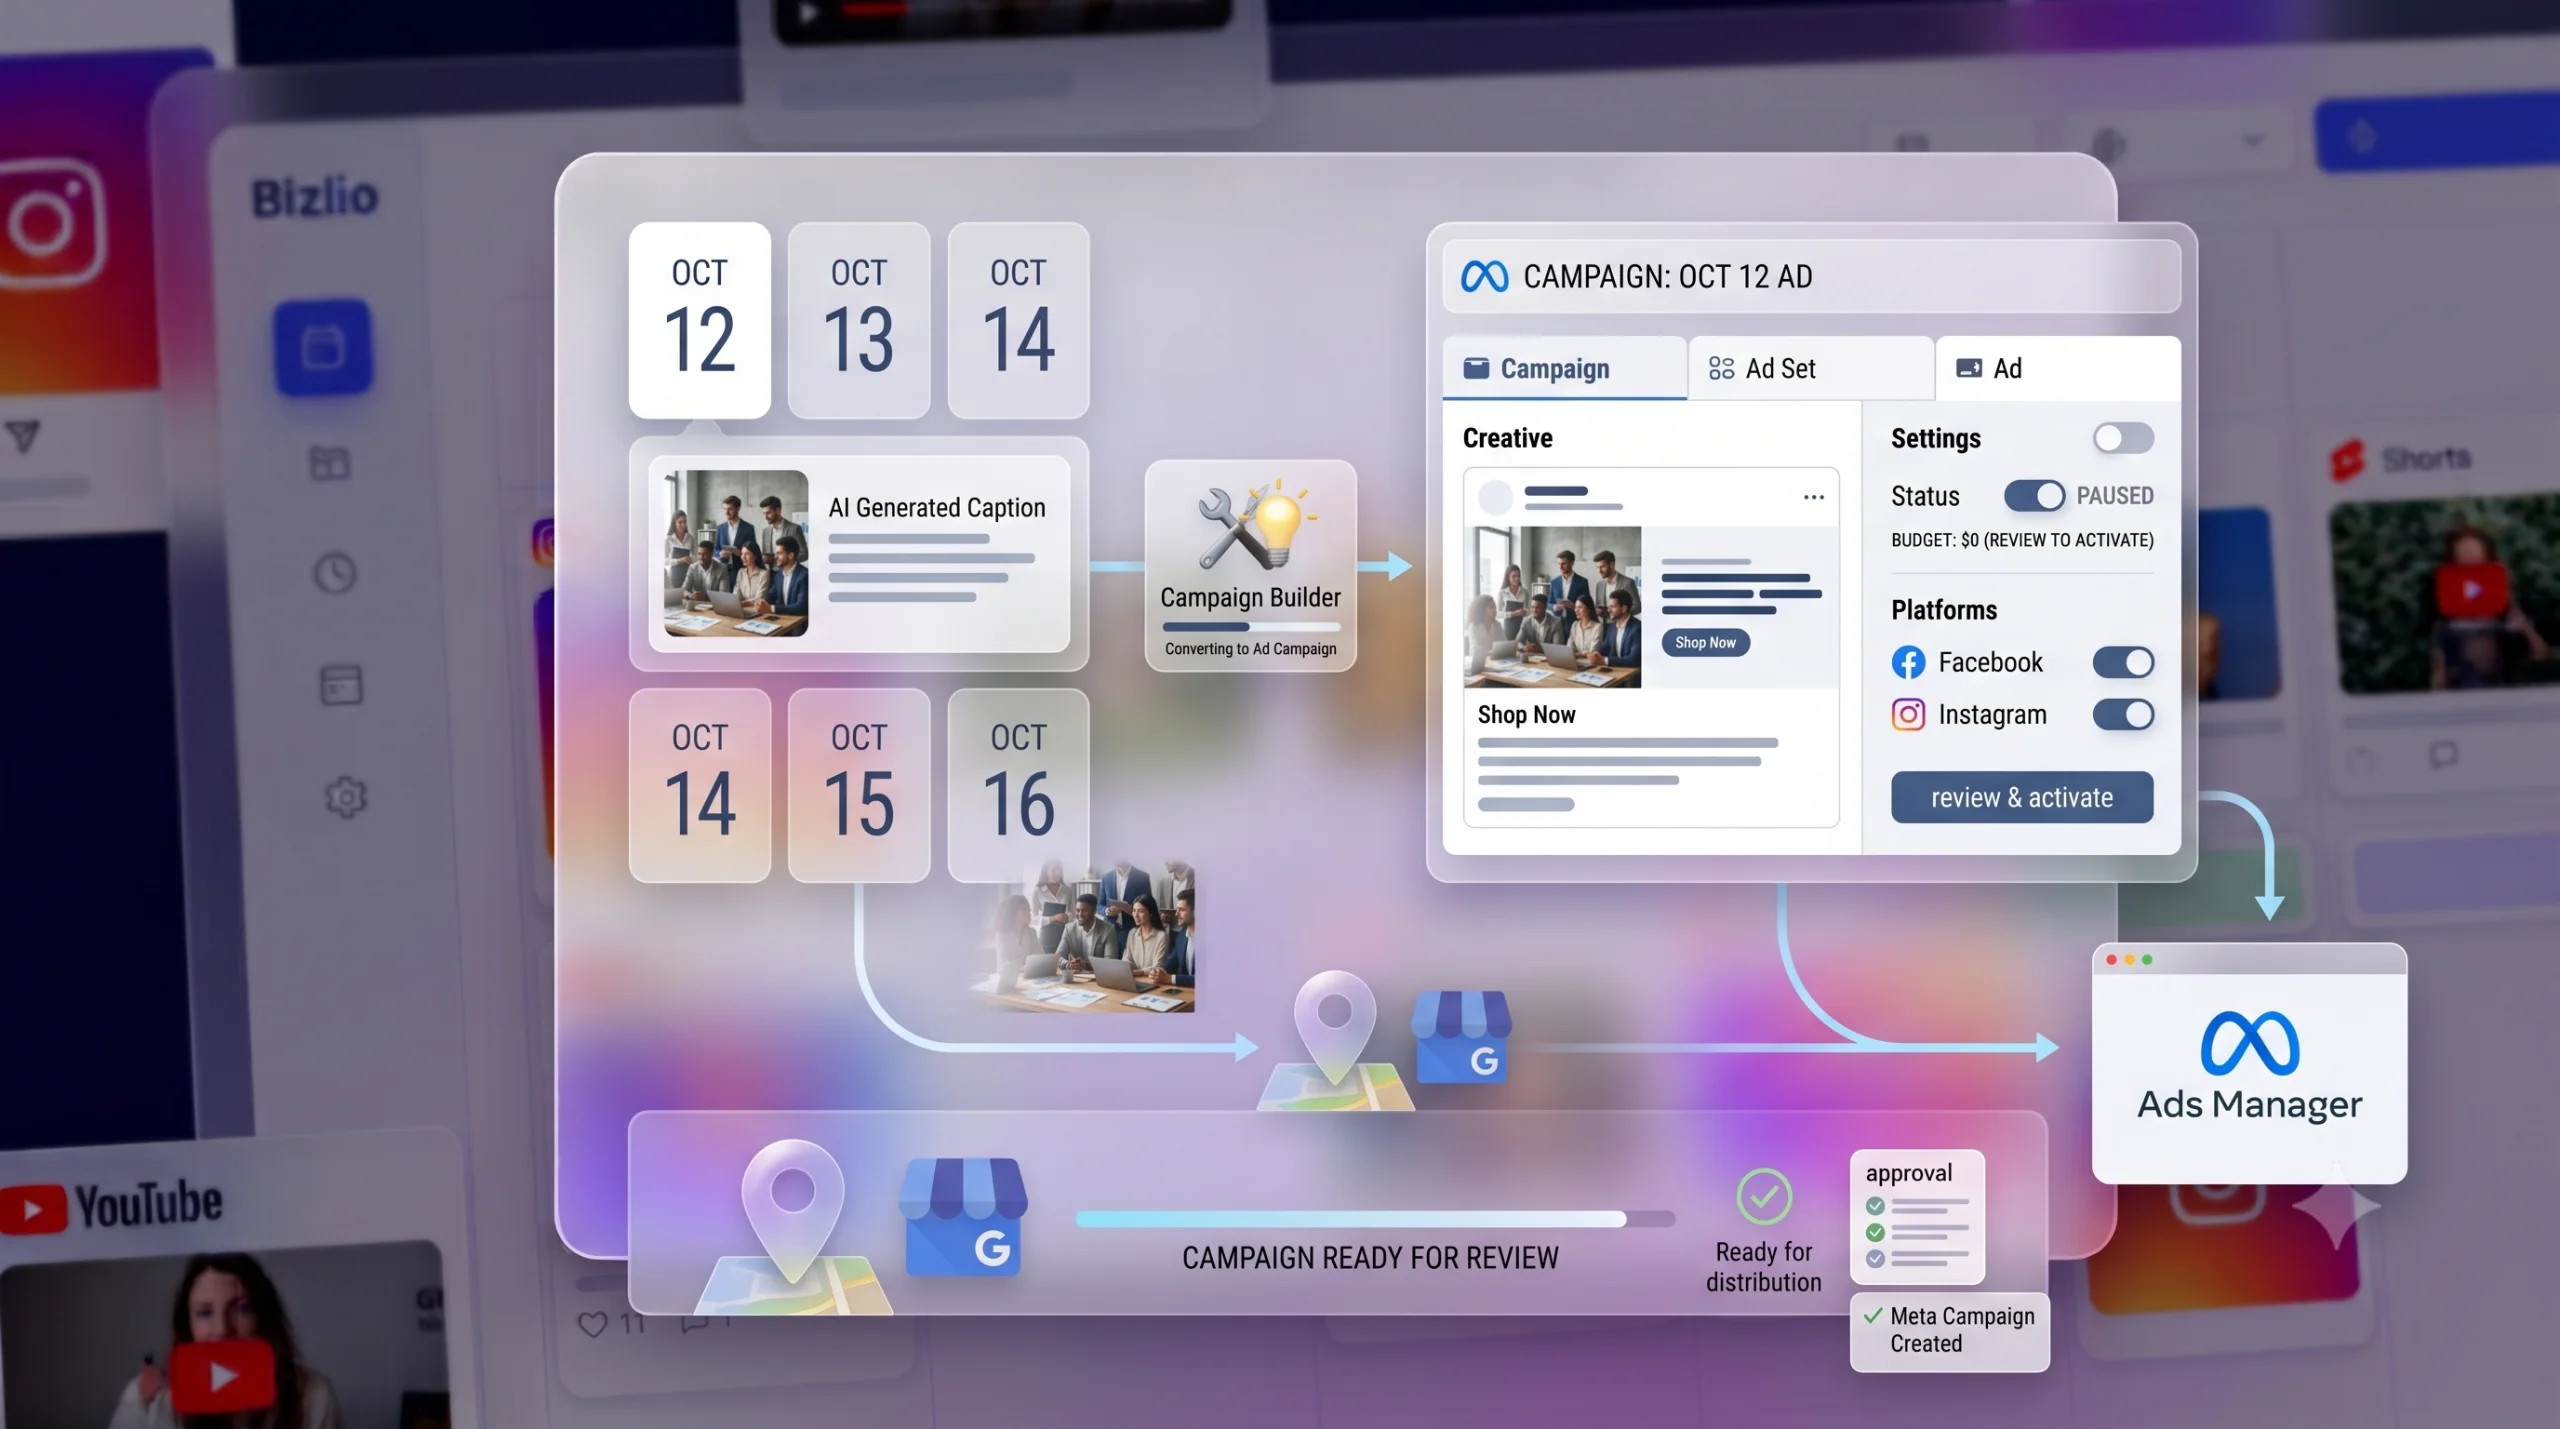
Task: Click the Shop Now headline below ad image
Action: coord(1526,714)
